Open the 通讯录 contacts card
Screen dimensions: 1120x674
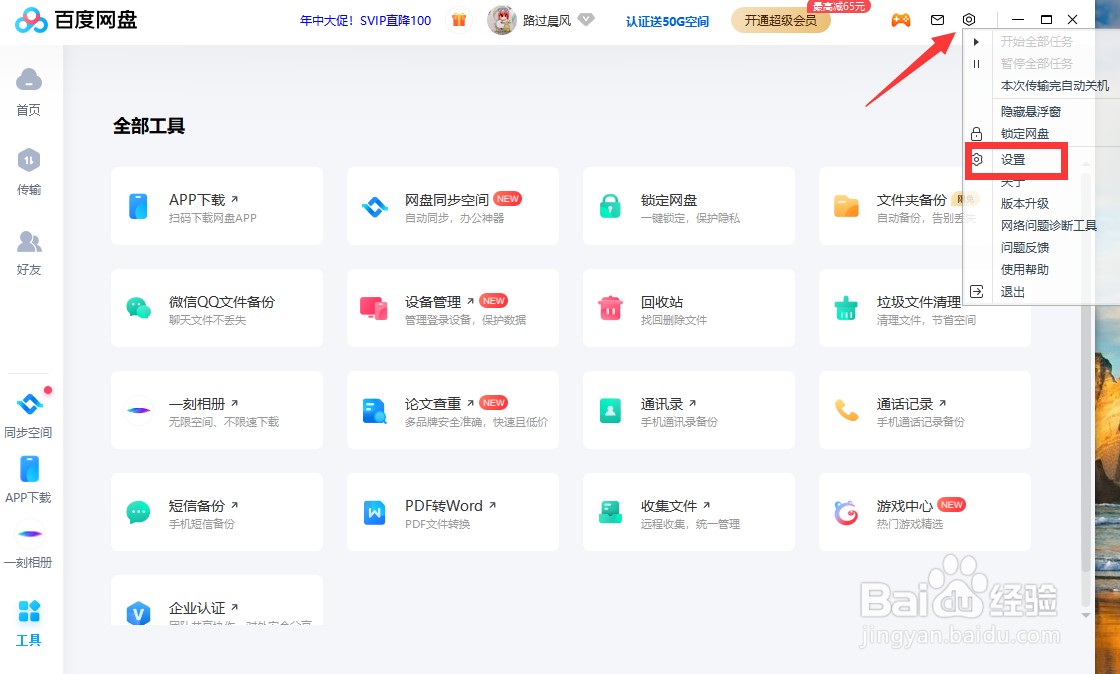[x=689, y=410]
